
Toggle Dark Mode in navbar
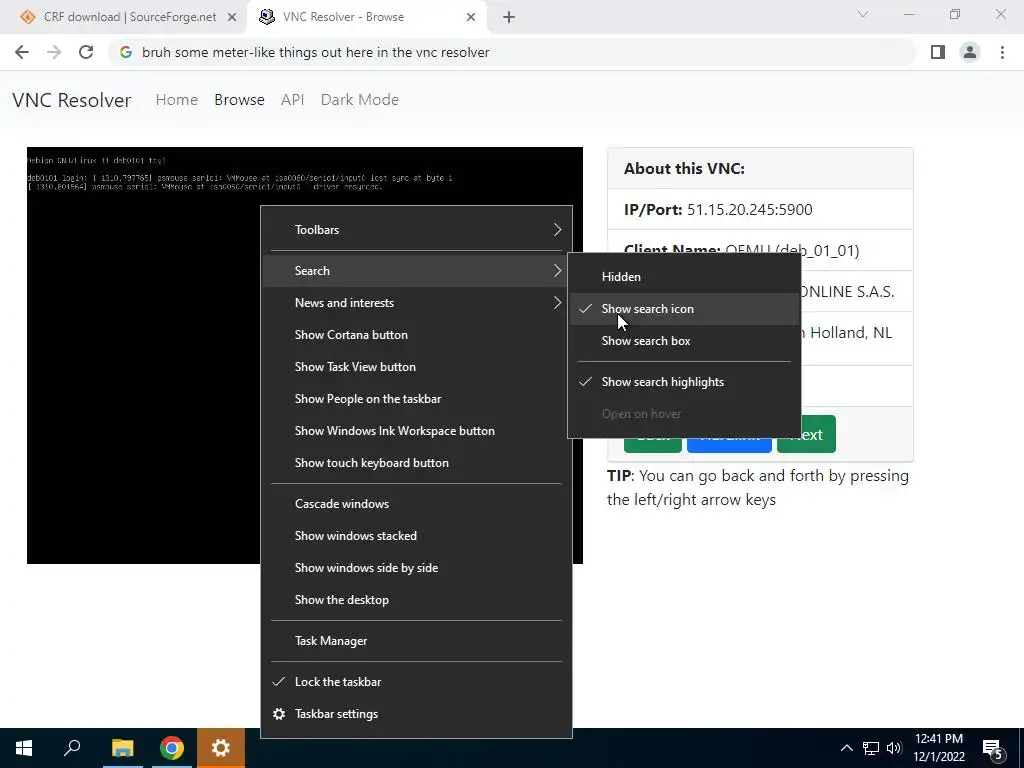coord(360,100)
